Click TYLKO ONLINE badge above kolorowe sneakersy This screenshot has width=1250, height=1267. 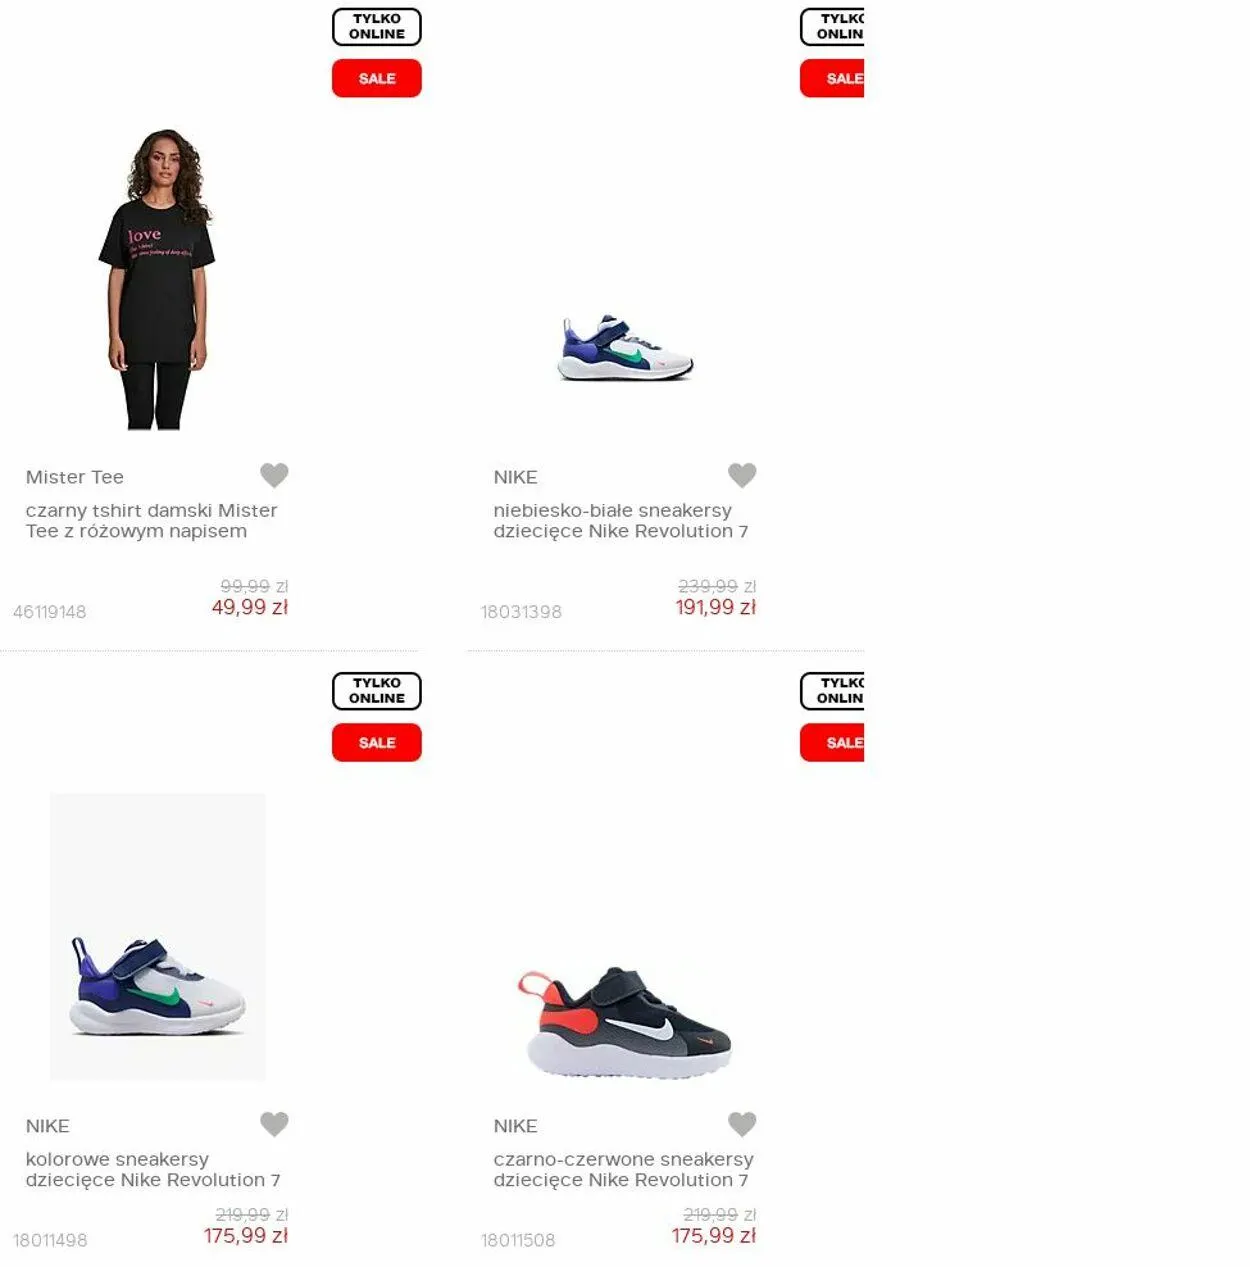(377, 691)
